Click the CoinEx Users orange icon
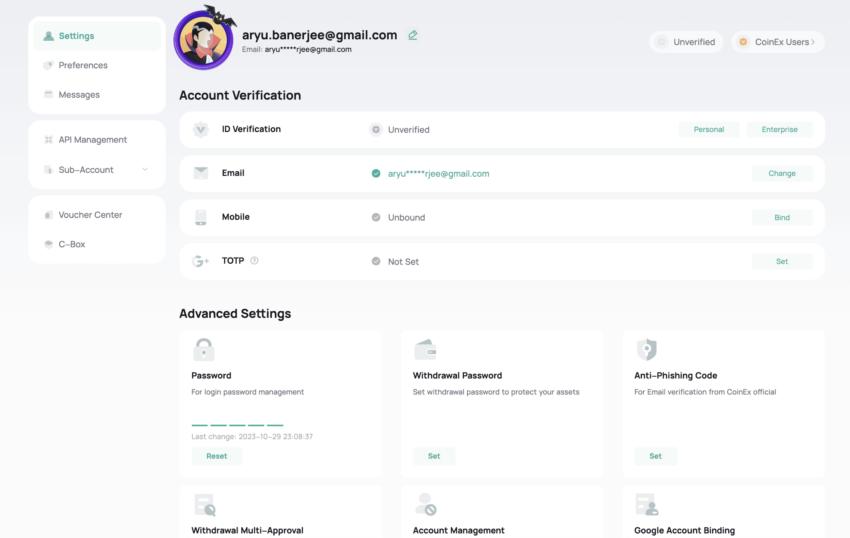The height and width of the screenshot is (538, 850). pos(743,42)
